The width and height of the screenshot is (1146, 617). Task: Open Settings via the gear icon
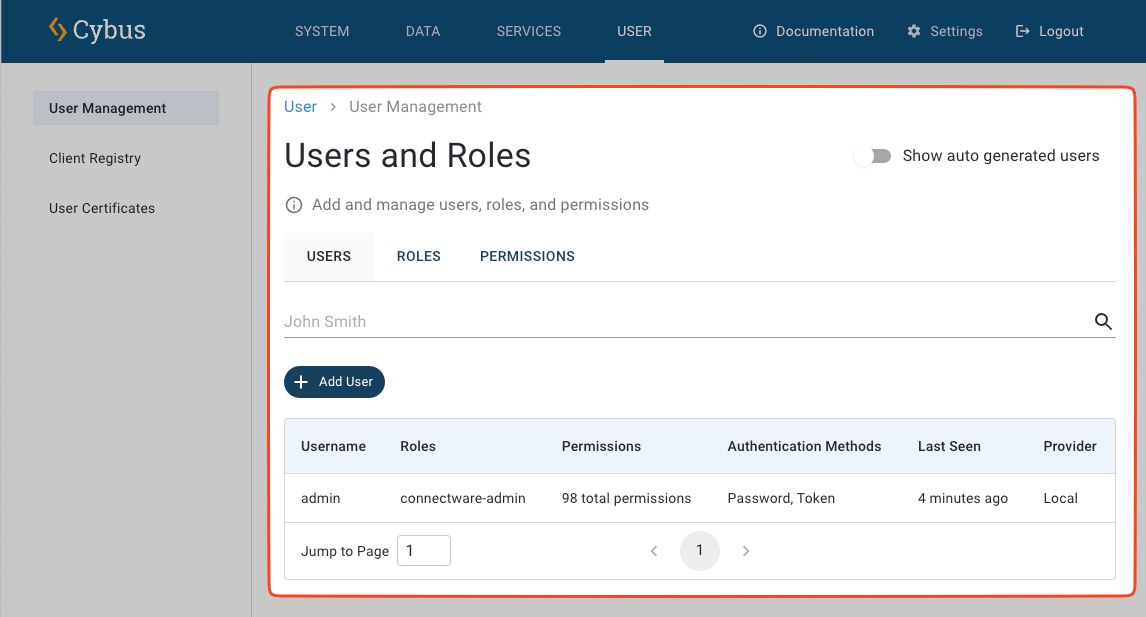click(x=914, y=31)
